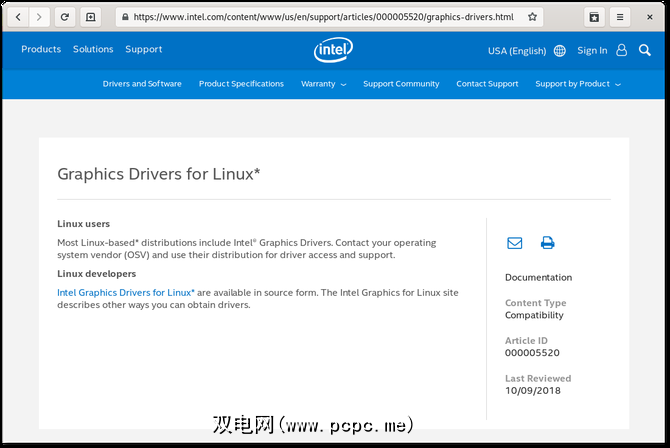The width and height of the screenshot is (670, 448).
Task: Open the Intel logo home link
Action: click(333, 50)
